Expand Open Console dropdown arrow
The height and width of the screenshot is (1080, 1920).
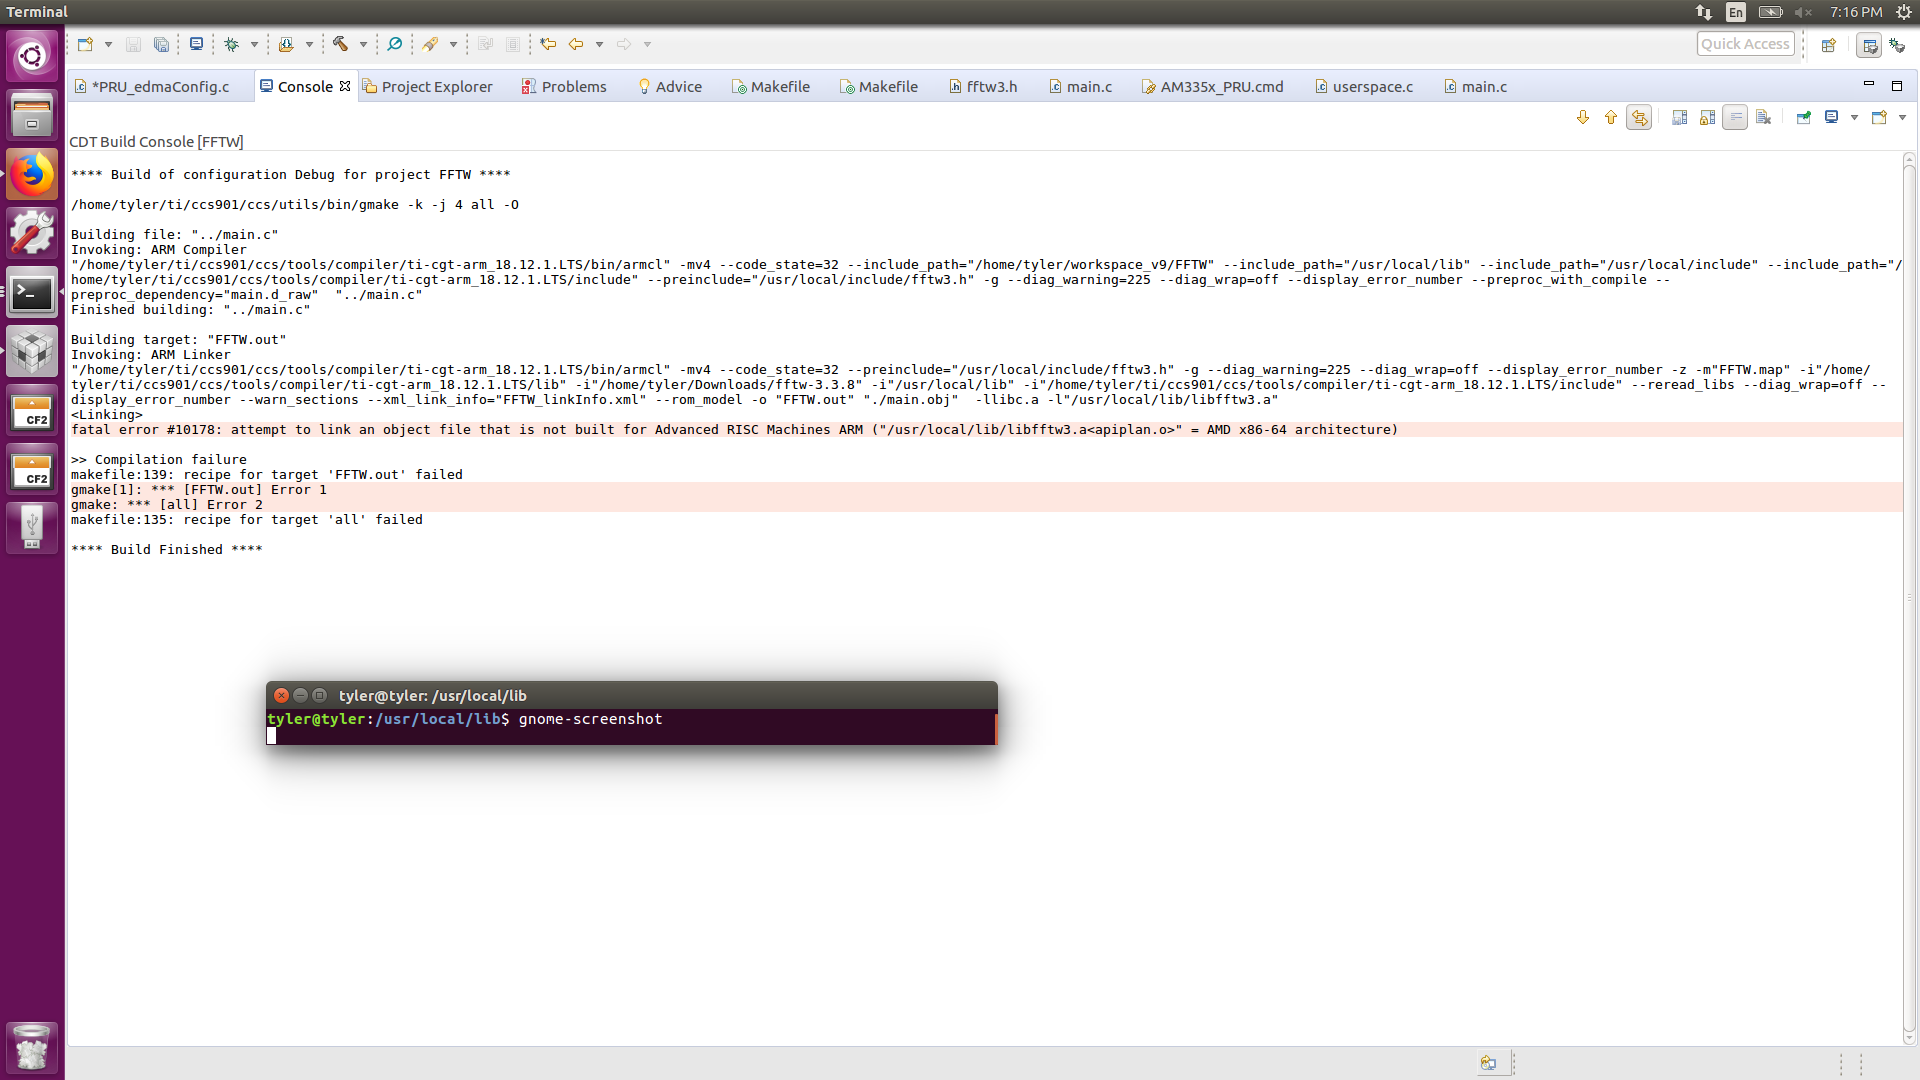1902,118
